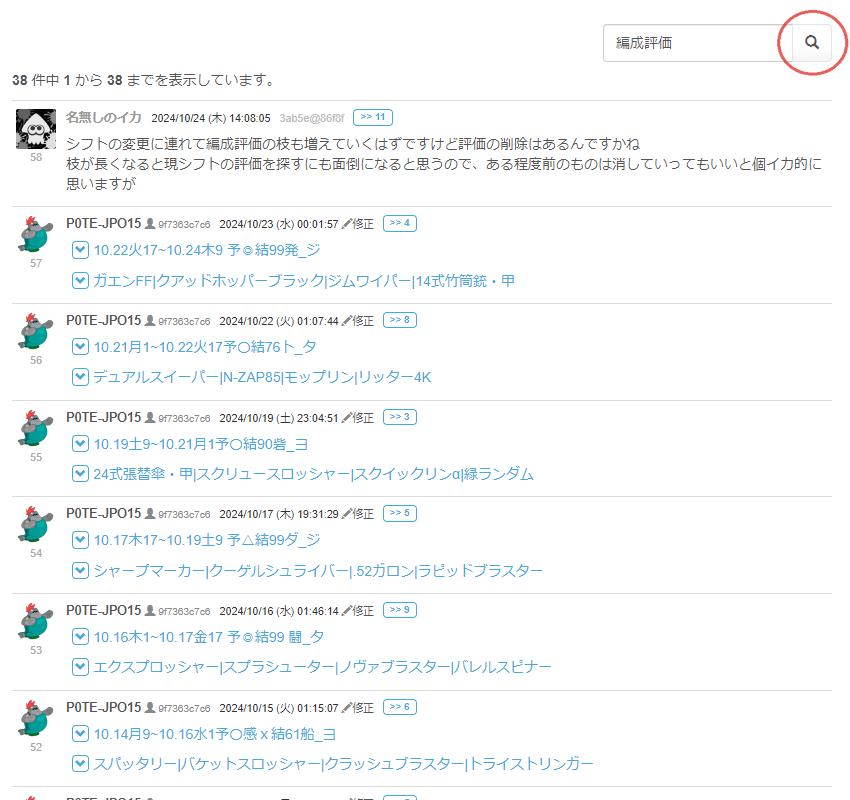Click the chevron icon beside 10.19土9~10.21月1
Screen dimensions: 850x800
(80, 443)
